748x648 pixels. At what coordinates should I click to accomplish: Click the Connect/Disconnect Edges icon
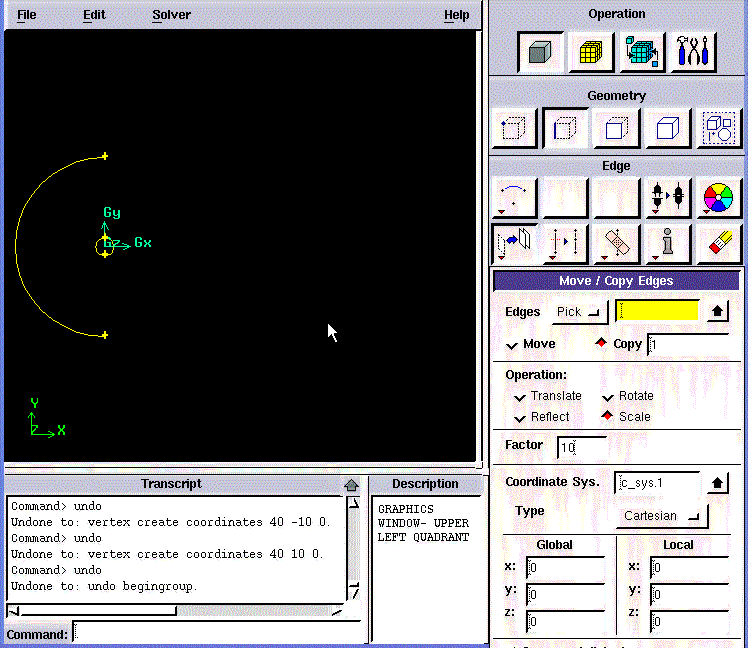[667, 198]
